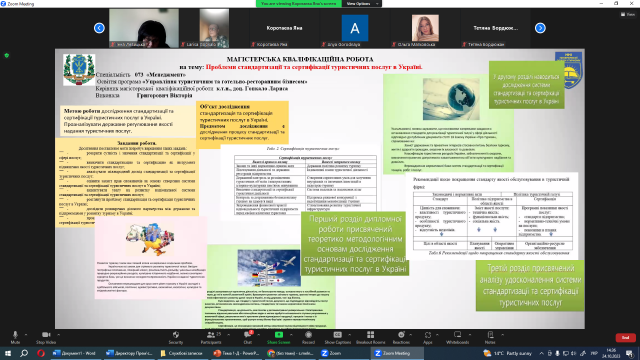Expand the video options arrow beside Stop Video
Screen dimensions: 640x360
click(58, 335)
